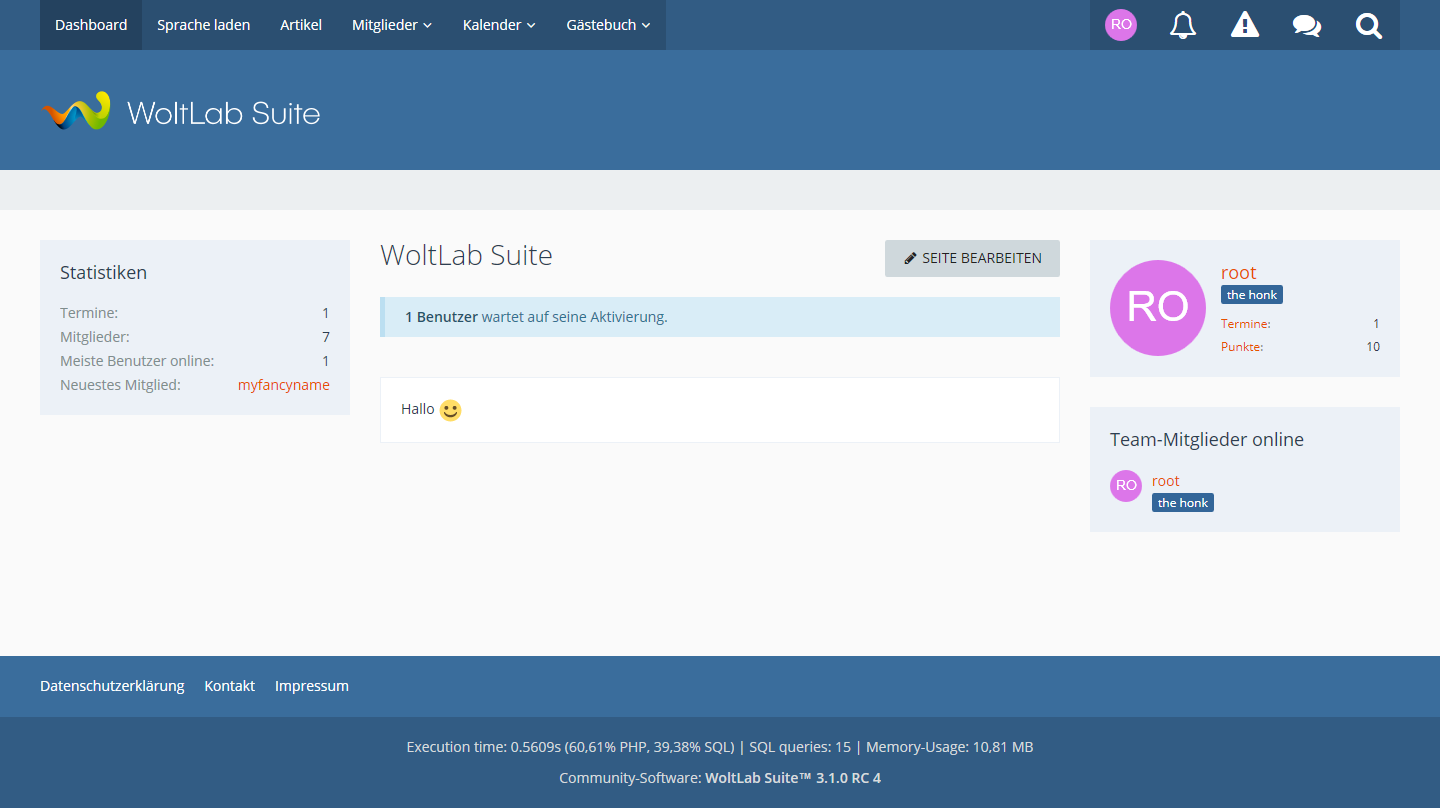Expand the Kalender dropdown menu

pyautogui.click(x=499, y=25)
